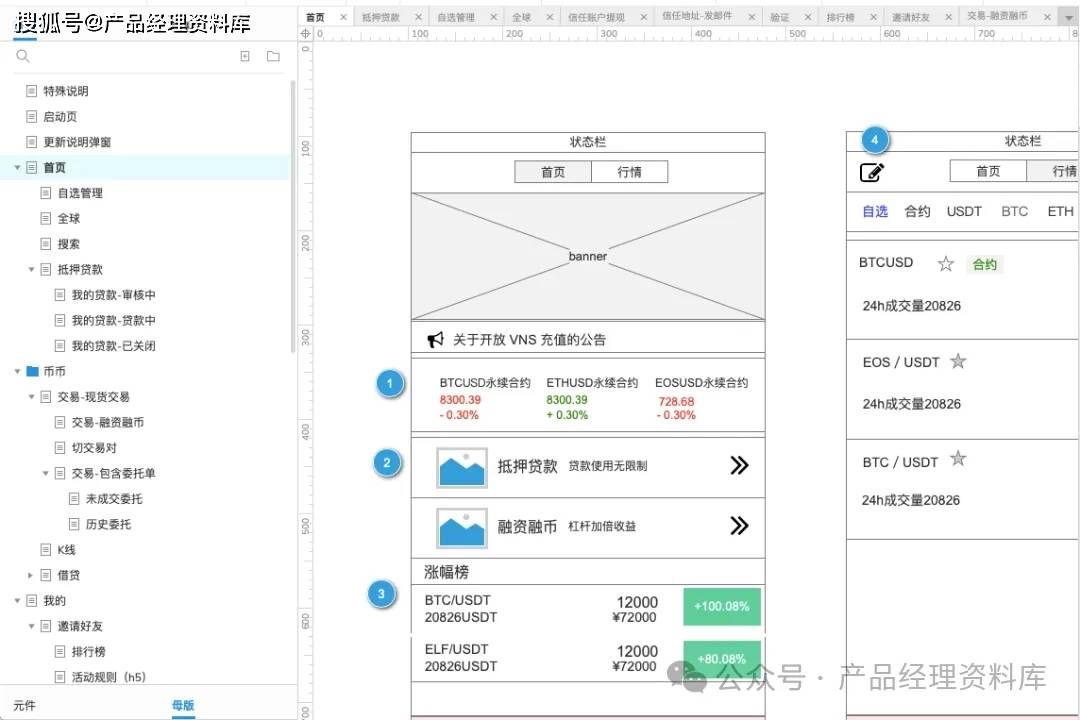Expand the 借贷 tree node
Screen dimensions: 1080x720
pos(29,575)
